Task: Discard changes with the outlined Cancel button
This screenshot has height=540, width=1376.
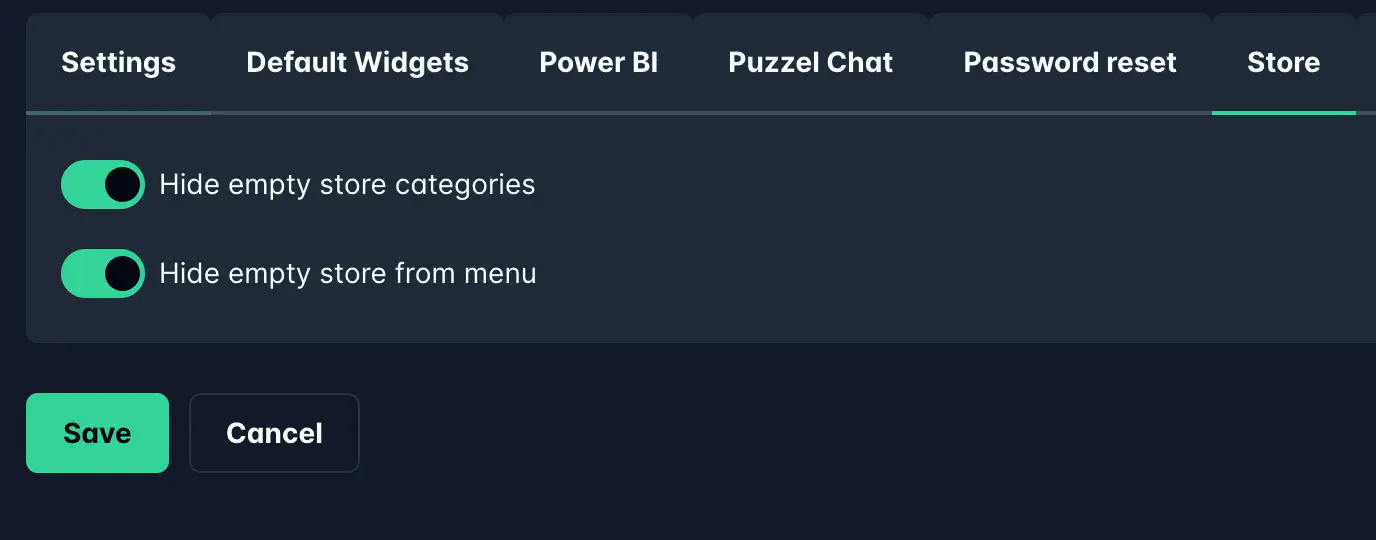Action: [274, 433]
